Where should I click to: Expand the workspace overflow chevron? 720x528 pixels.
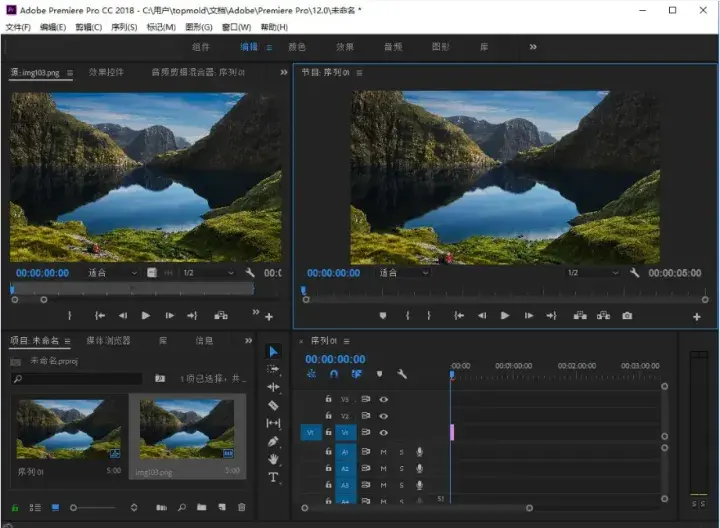click(533, 46)
